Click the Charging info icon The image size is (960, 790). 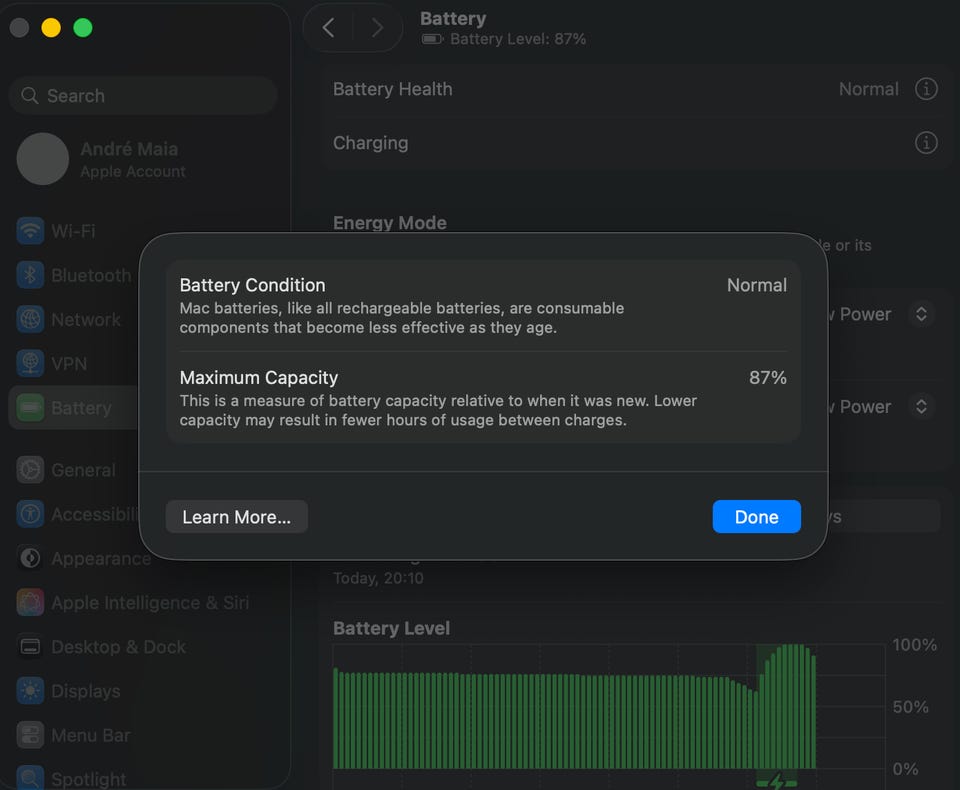[x=926, y=143]
